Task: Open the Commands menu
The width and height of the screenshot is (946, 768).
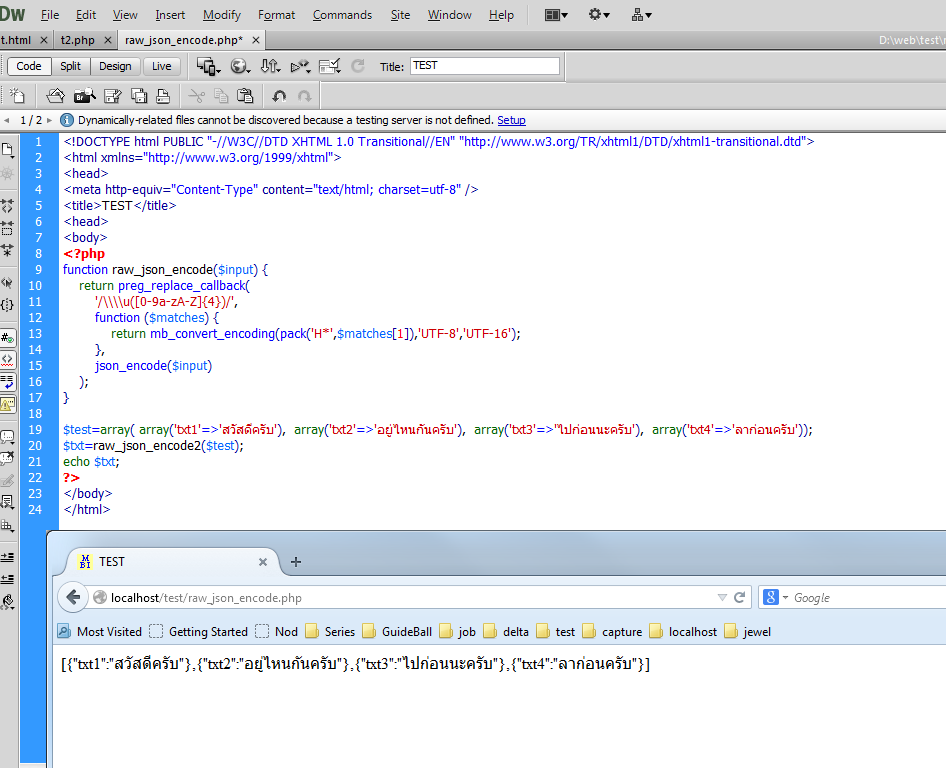Action: 342,15
